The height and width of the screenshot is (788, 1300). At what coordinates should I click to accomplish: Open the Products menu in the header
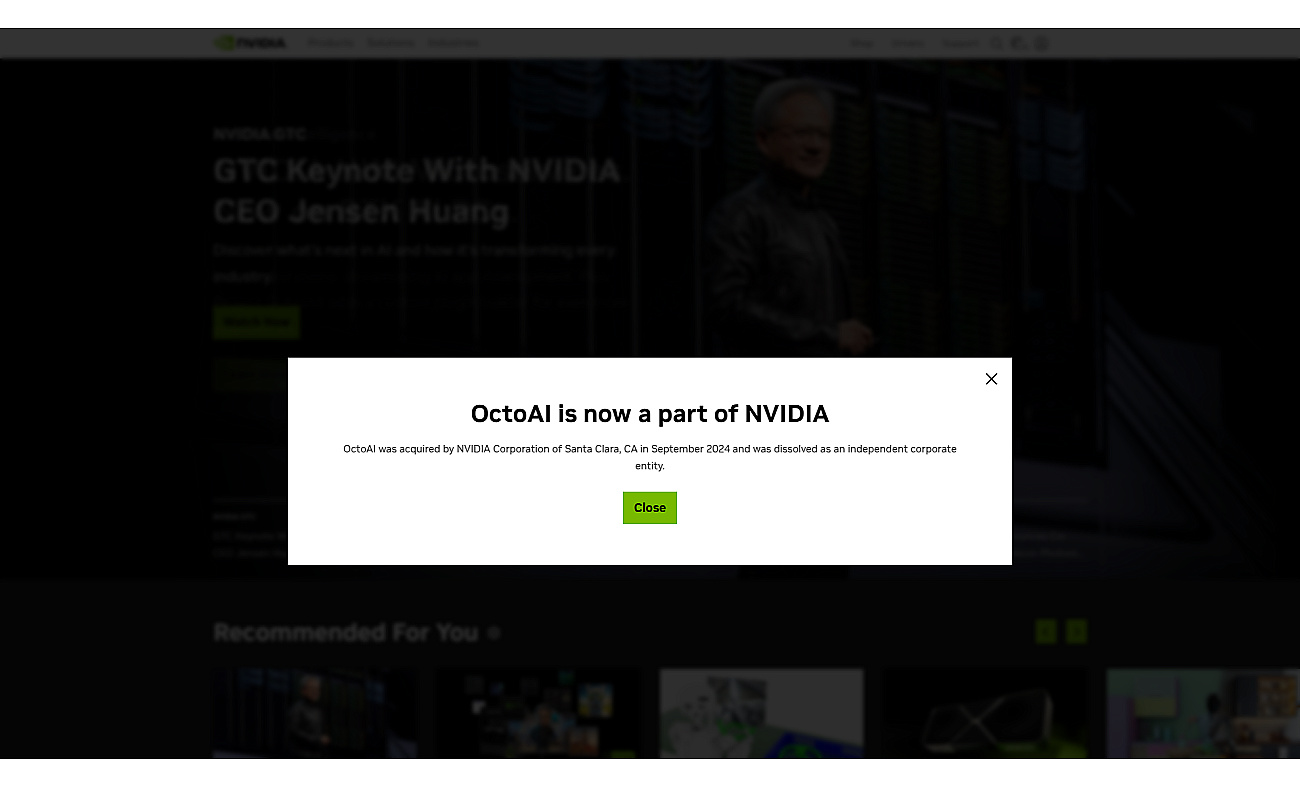330,43
